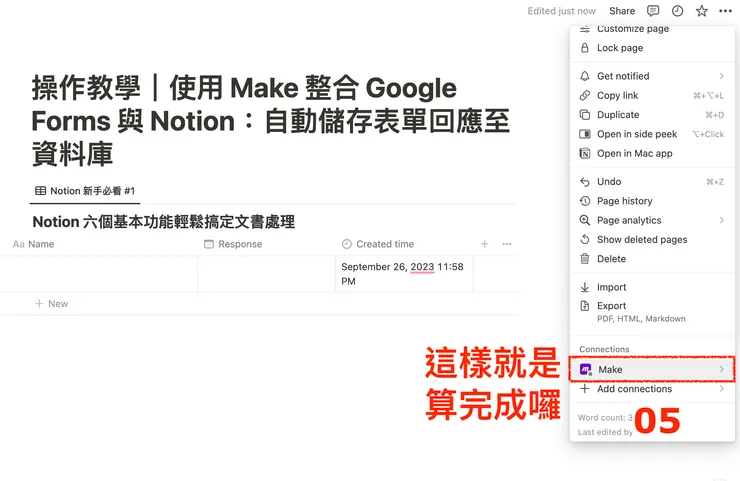This screenshot has width=740, height=481.
Task: Click the Edited just now label
Action: [562, 11]
